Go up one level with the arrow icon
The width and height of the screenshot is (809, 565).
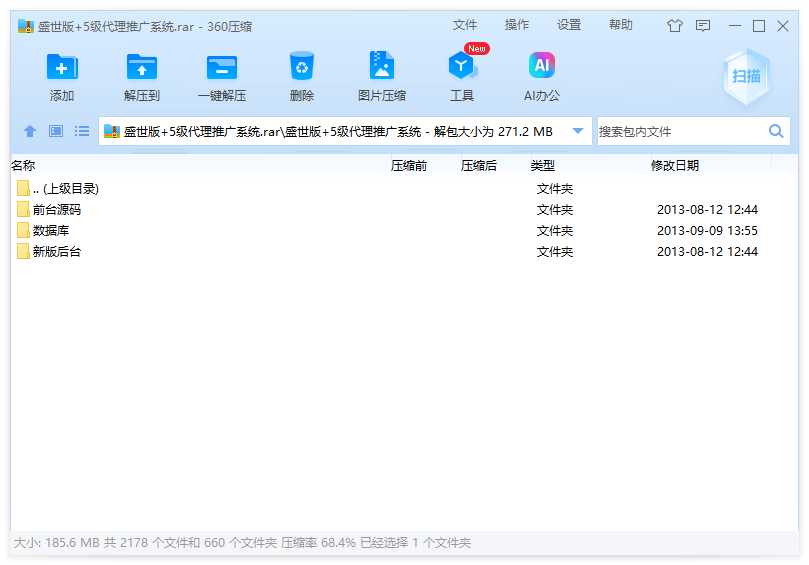point(30,131)
